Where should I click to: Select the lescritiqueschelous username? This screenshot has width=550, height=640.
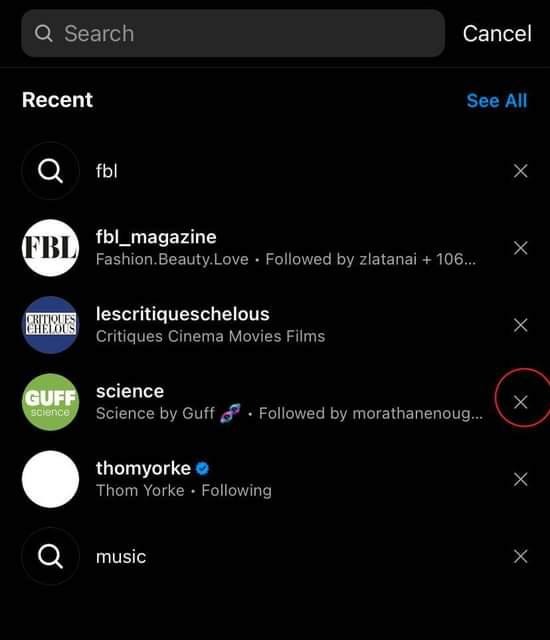[182, 314]
